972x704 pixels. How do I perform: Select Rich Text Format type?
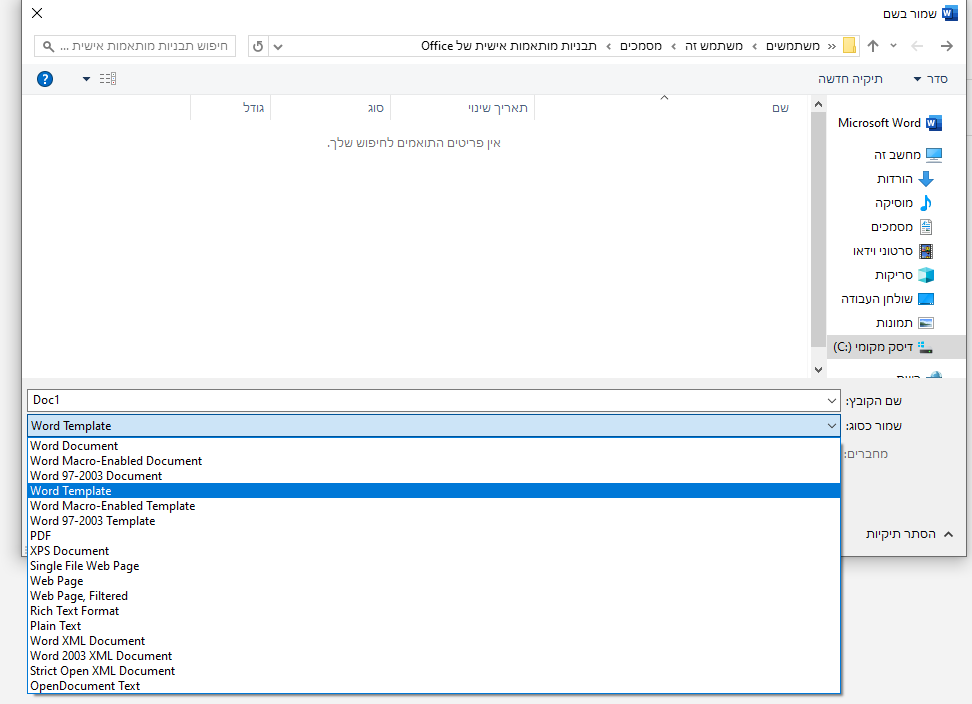(x=434, y=610)
